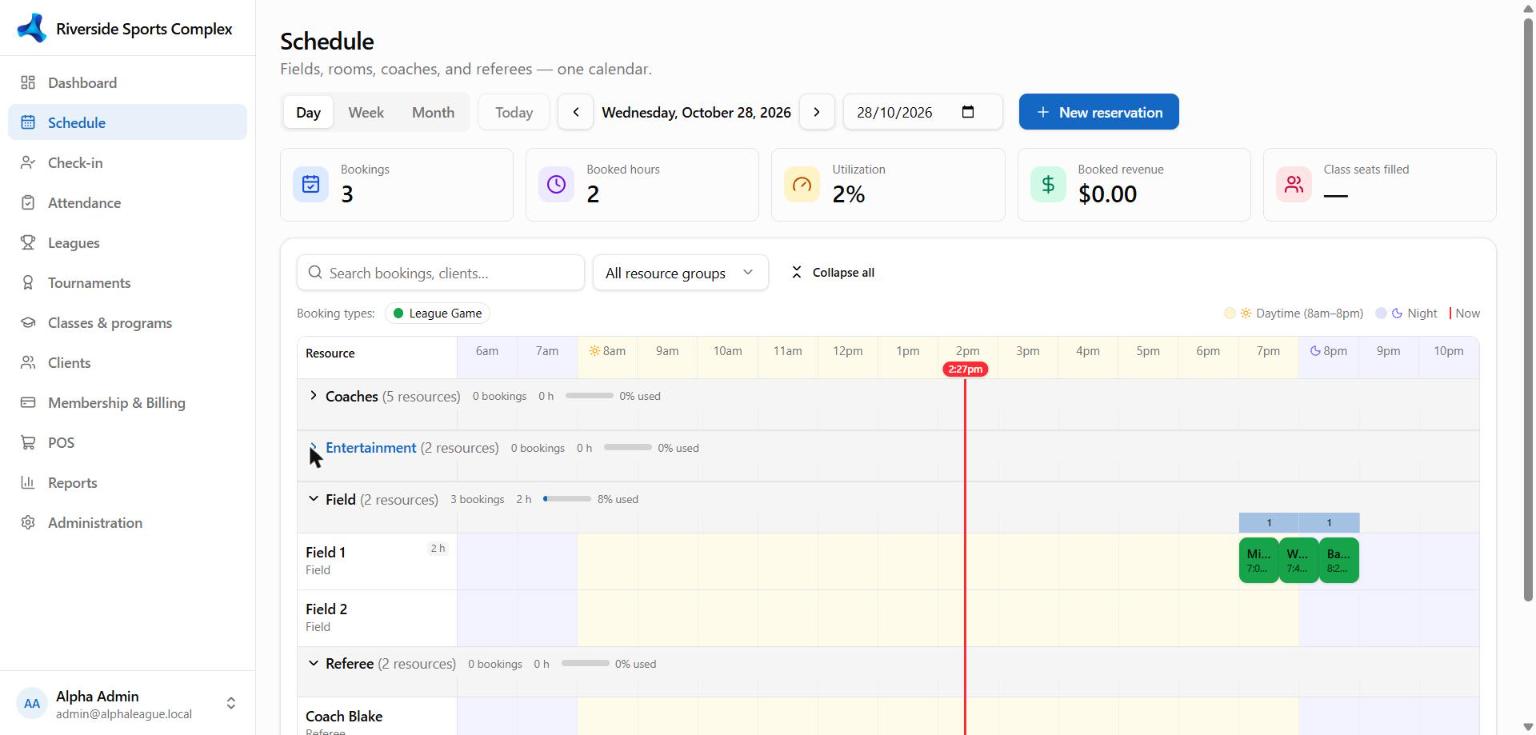Toggle the League Game booking type filter
1536x735 pixels.
[438, 313]
